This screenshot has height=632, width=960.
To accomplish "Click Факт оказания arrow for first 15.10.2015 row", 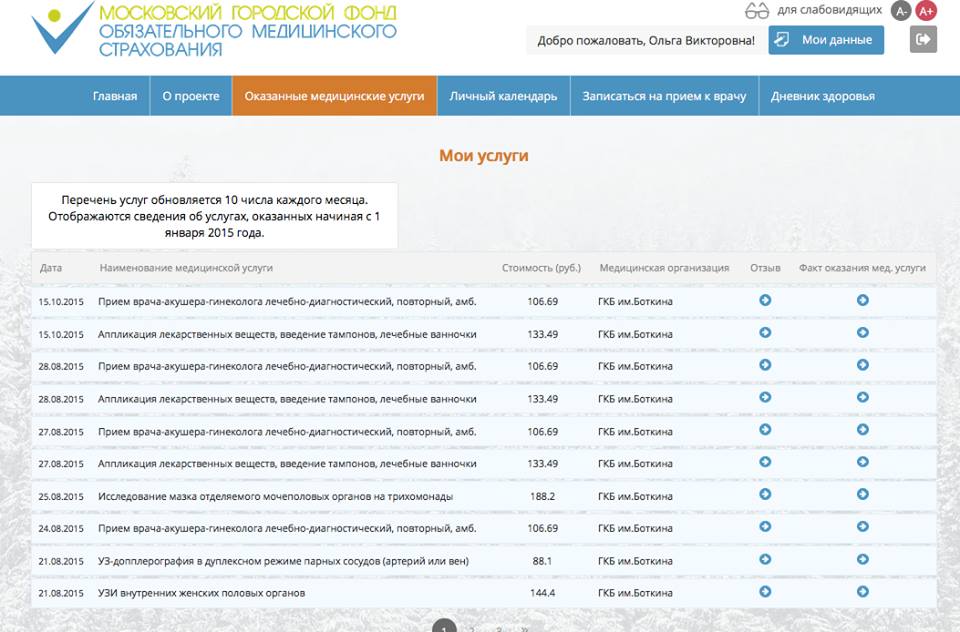I will coord(862,300).
